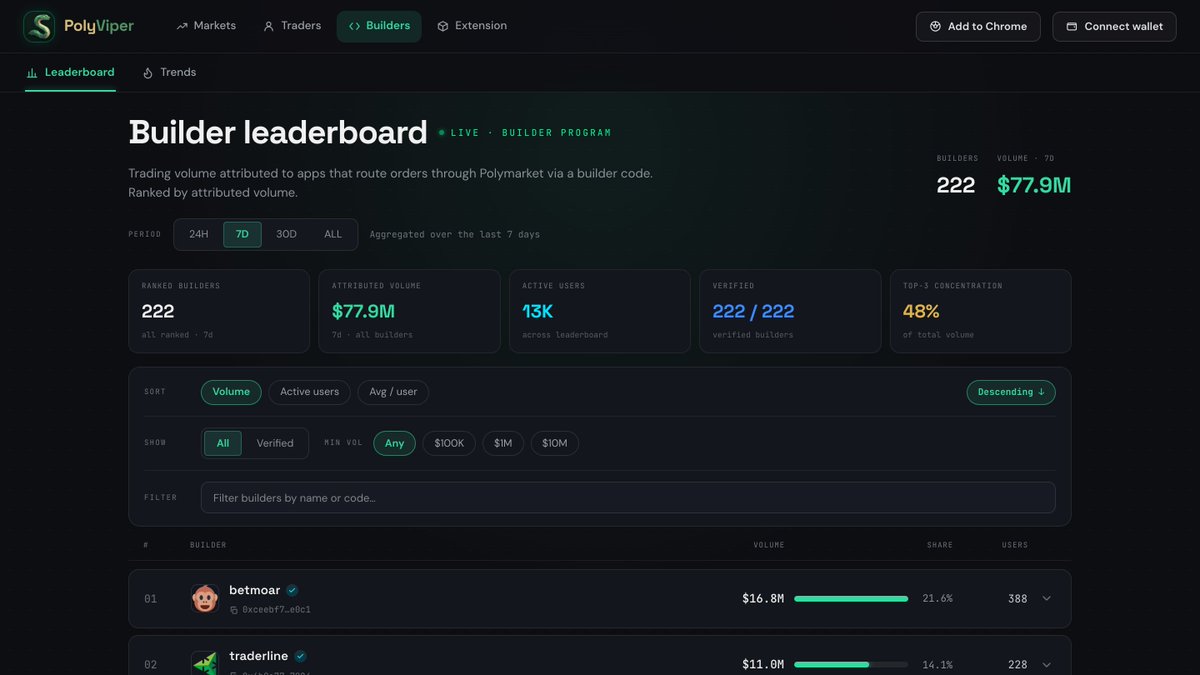Open the Extension page
The image size is (1200, 675).
point(472,26)
